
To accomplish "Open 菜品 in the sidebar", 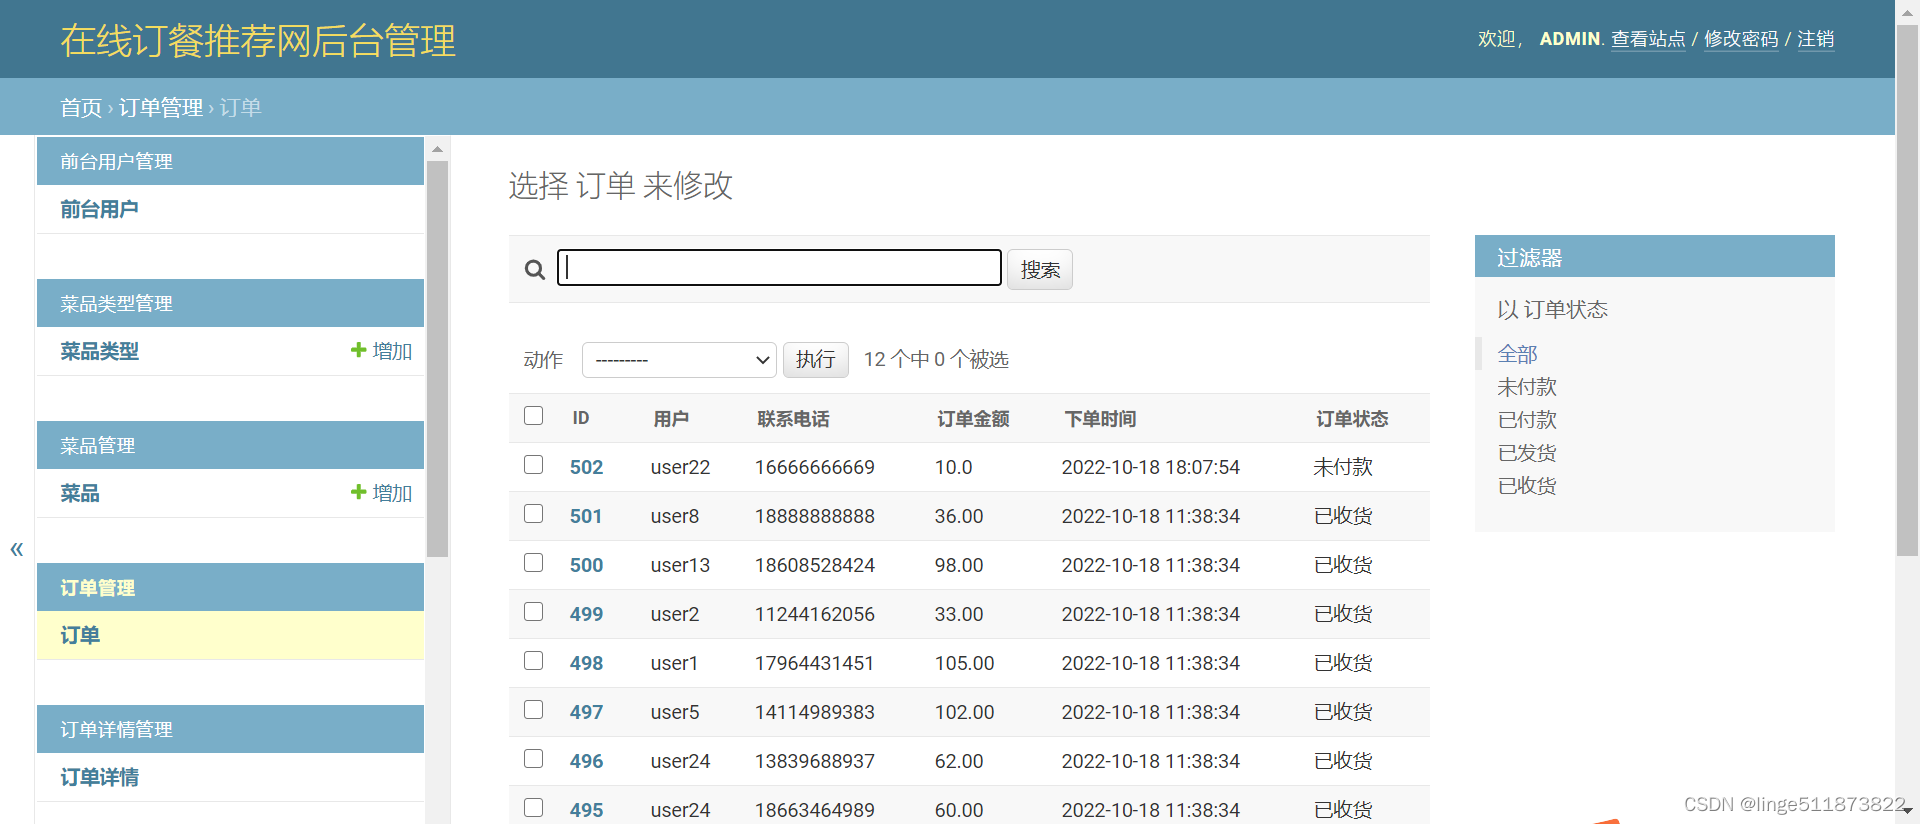I will pos(80,493).
